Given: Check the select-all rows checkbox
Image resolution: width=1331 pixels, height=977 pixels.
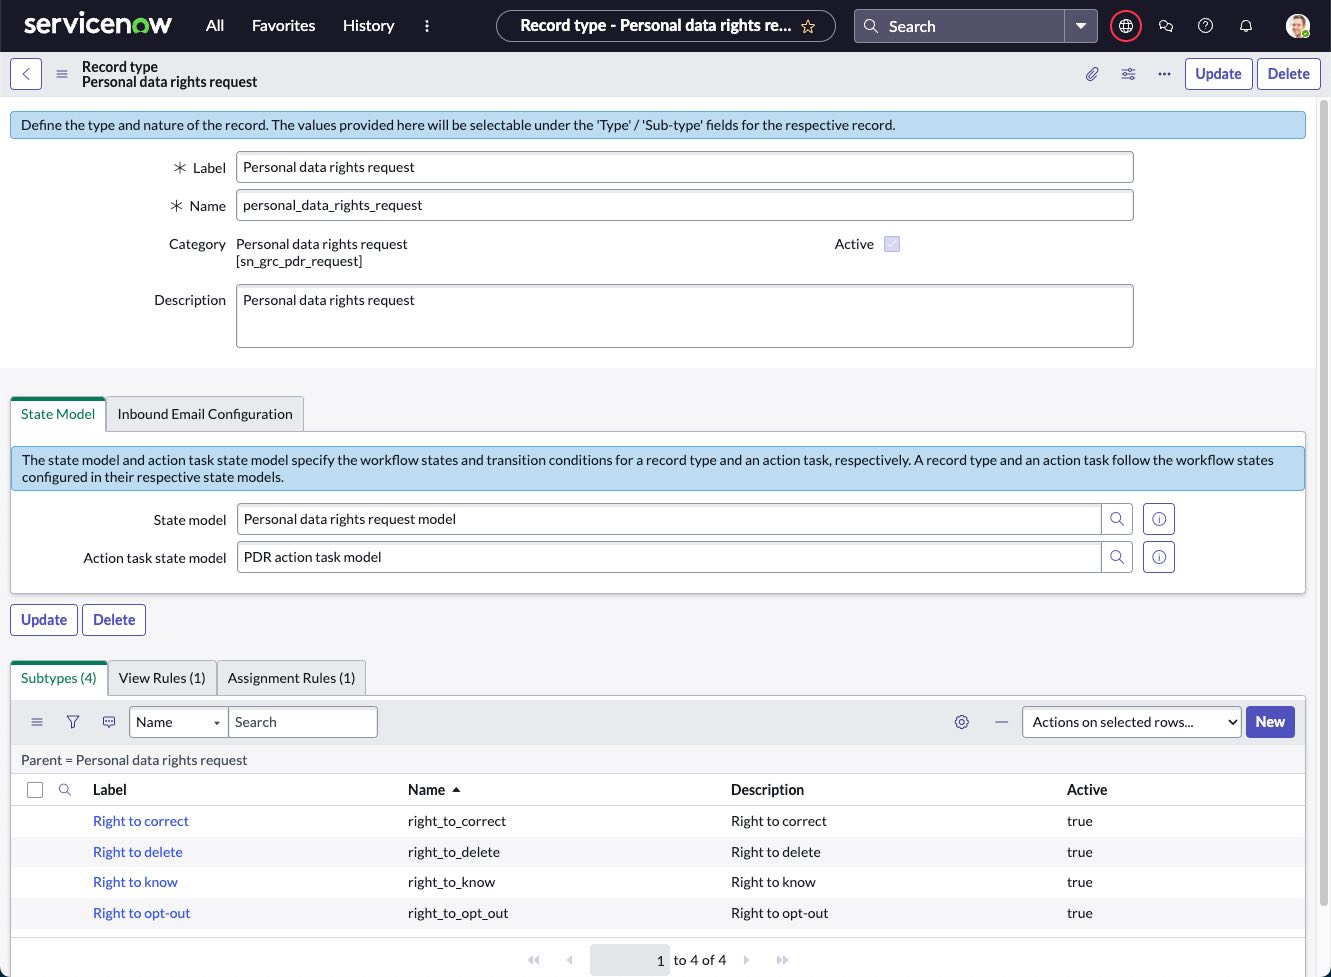Looking at the screenshot, I should tap(35, 790).
